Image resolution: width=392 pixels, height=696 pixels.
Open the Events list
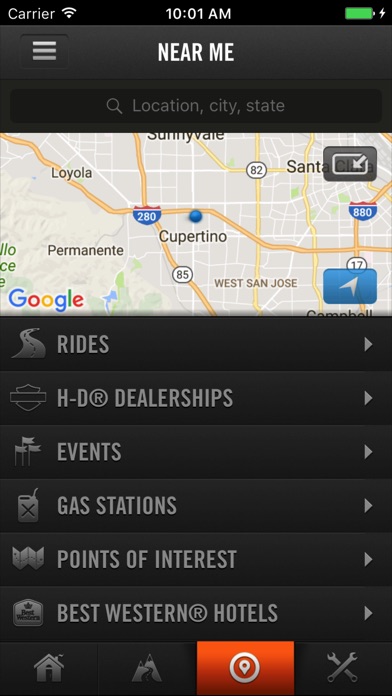pos(196,452)
